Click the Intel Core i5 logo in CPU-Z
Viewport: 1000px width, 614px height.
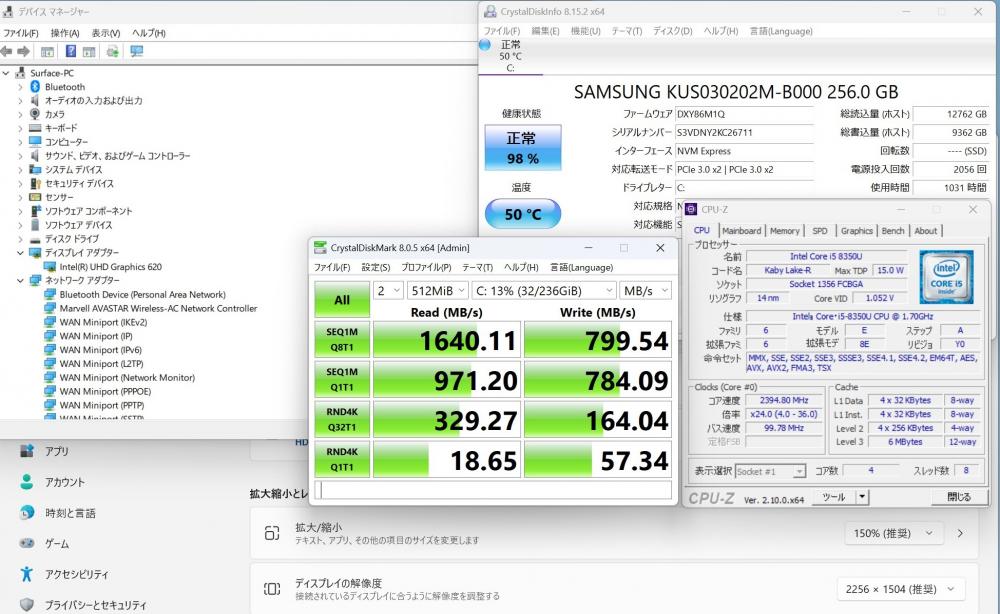[x=946, y=277]
